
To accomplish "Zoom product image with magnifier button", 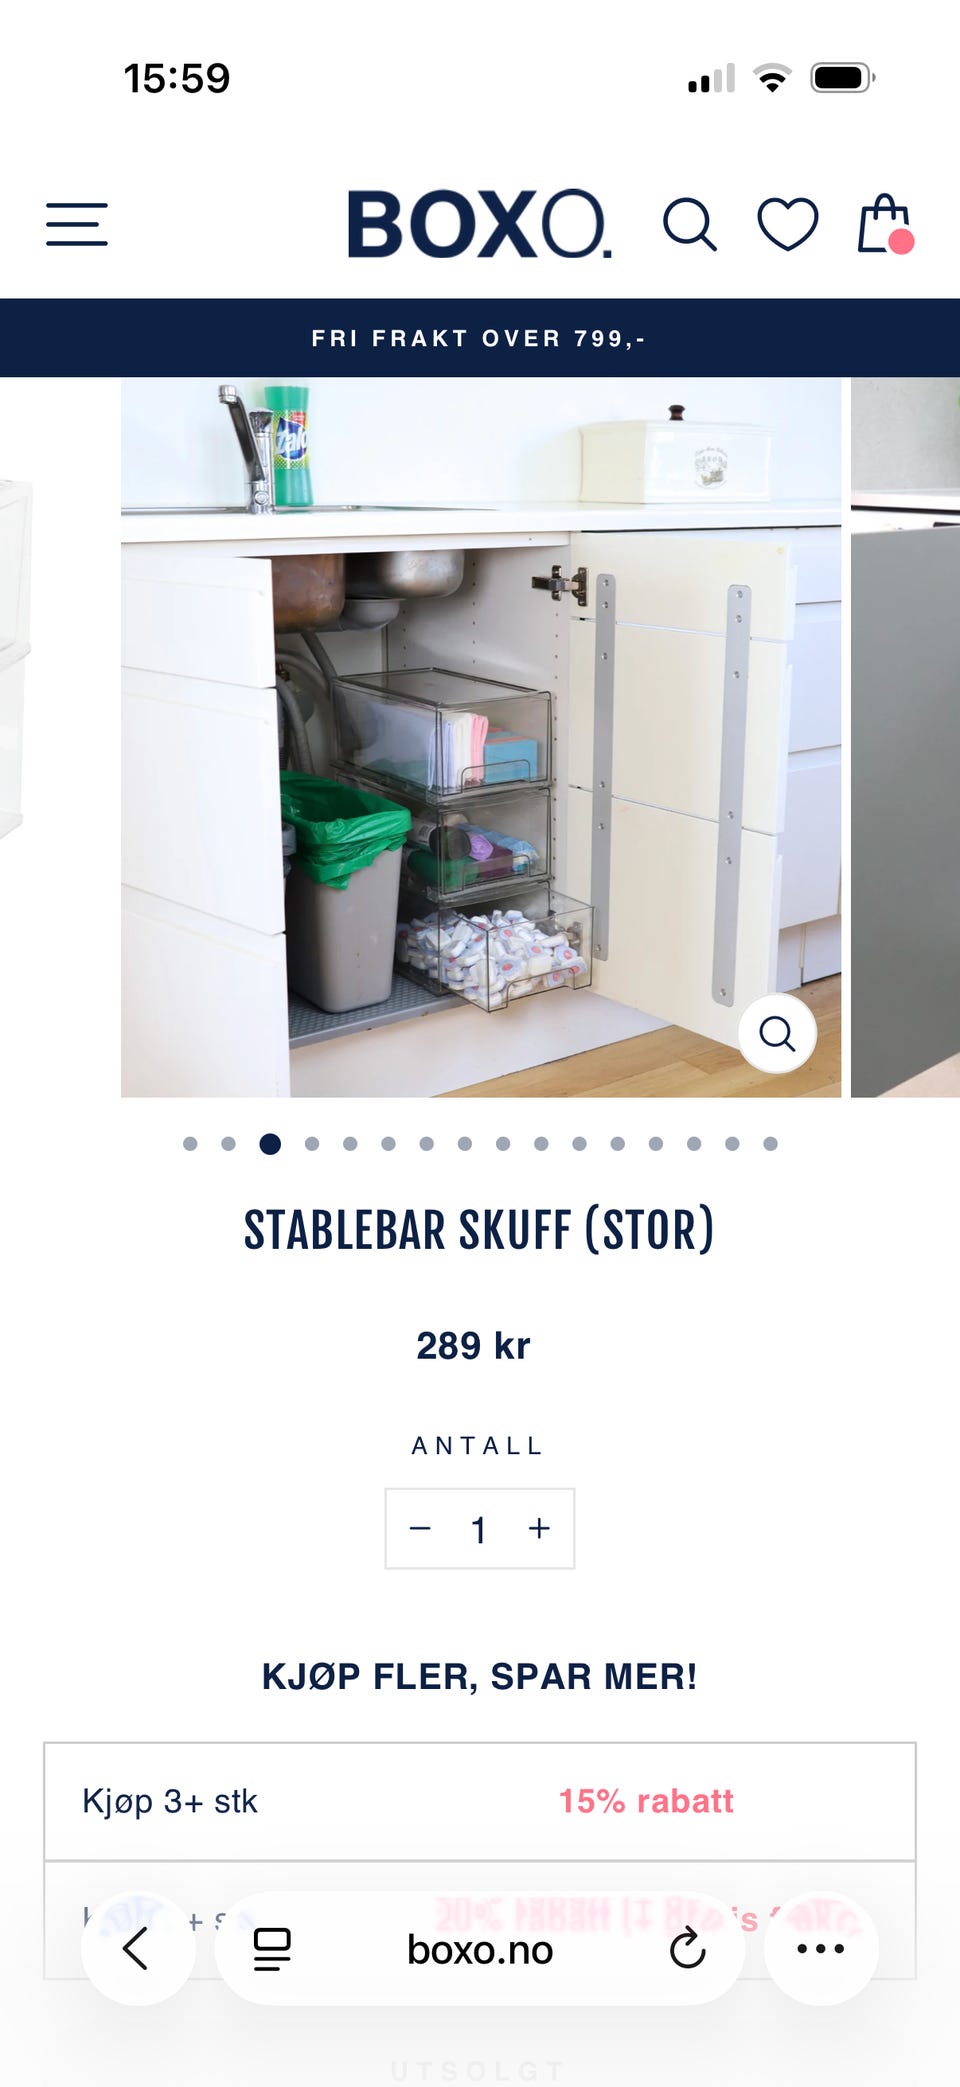I will (x=777, y=1033).
